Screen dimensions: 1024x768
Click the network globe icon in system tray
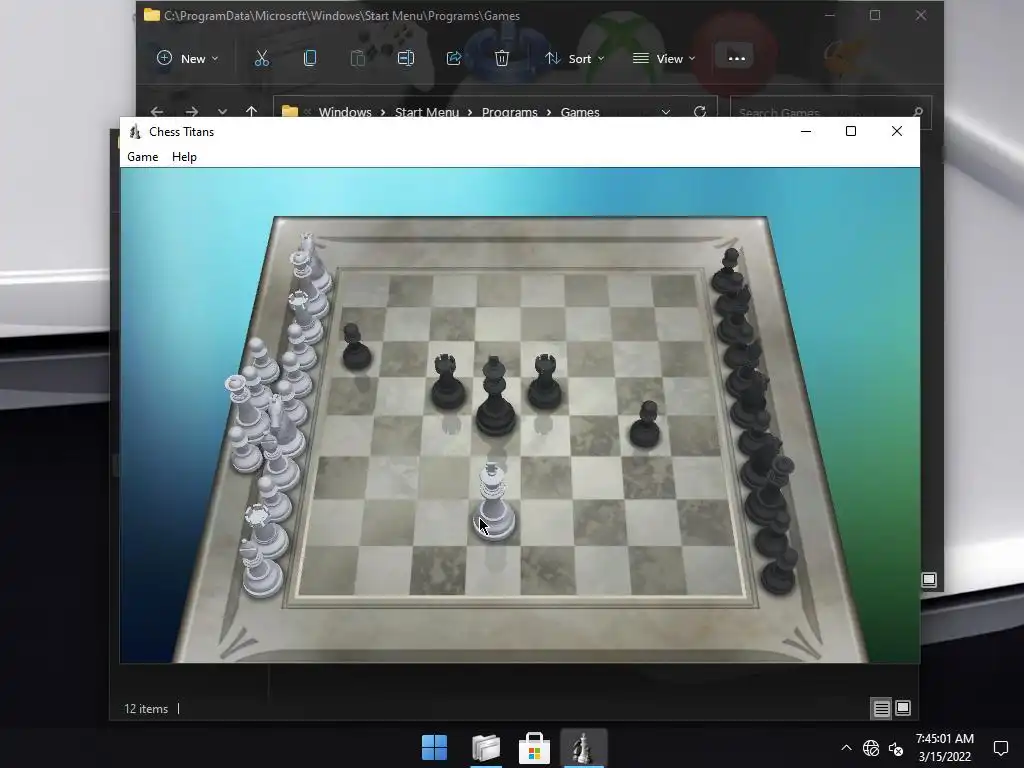[871, 748]
